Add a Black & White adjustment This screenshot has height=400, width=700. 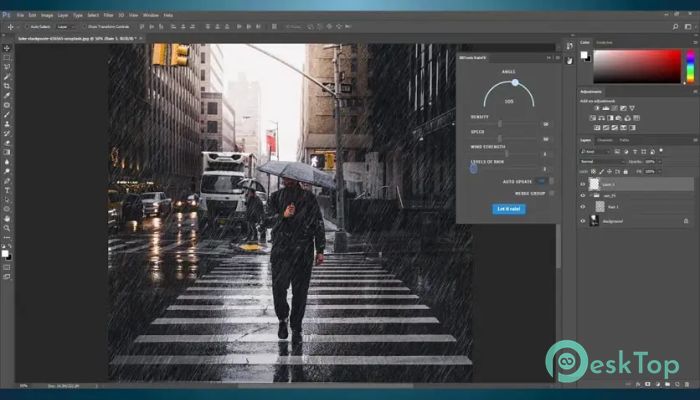610,118
